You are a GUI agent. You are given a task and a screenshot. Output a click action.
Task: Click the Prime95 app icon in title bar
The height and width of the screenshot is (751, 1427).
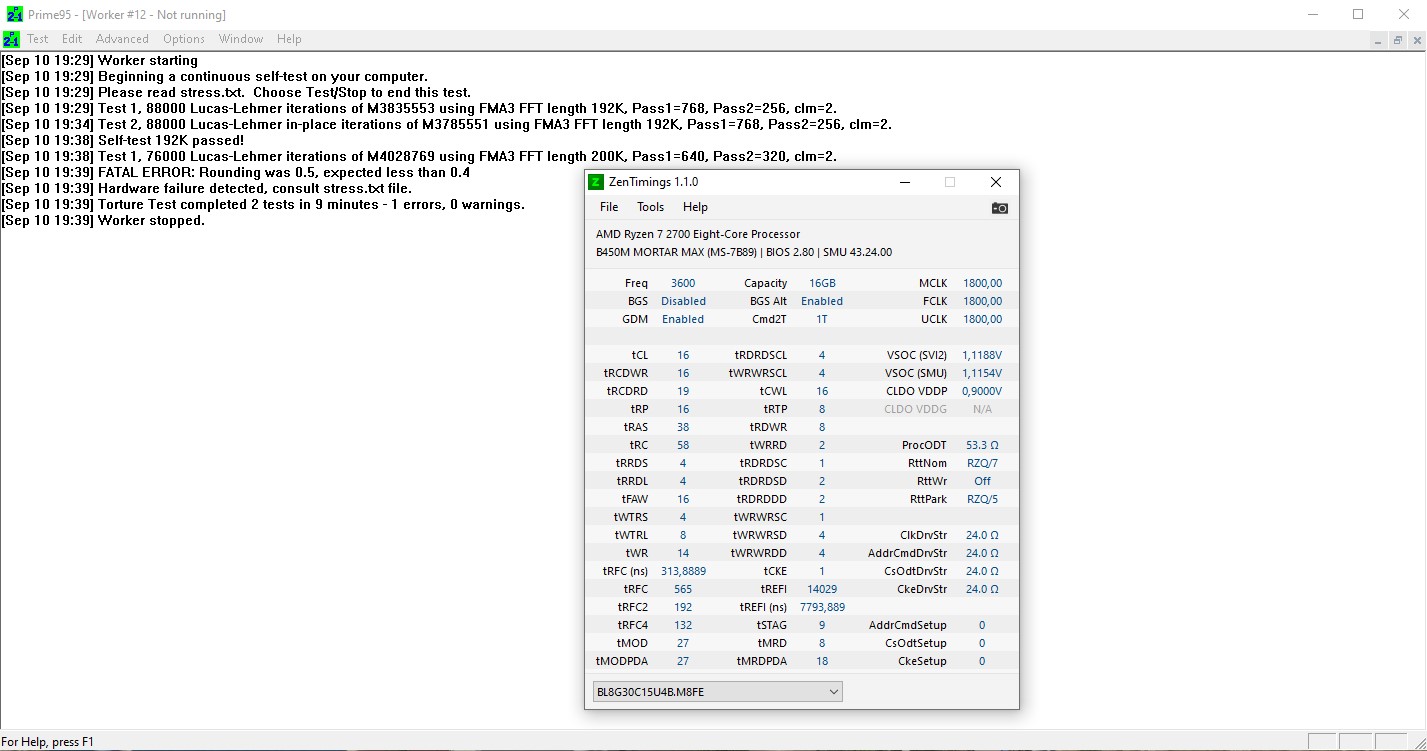pyautogui.click(x=14, y=14)
